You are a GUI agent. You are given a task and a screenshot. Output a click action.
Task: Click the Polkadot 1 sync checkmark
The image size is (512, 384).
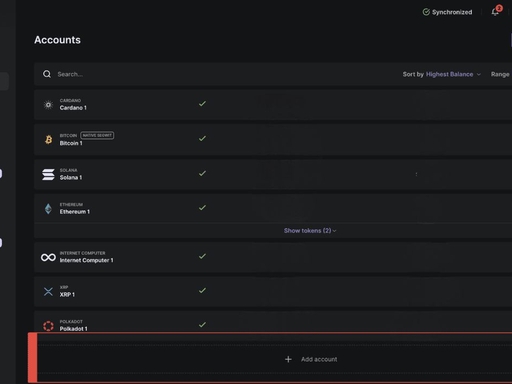(202, 325)
